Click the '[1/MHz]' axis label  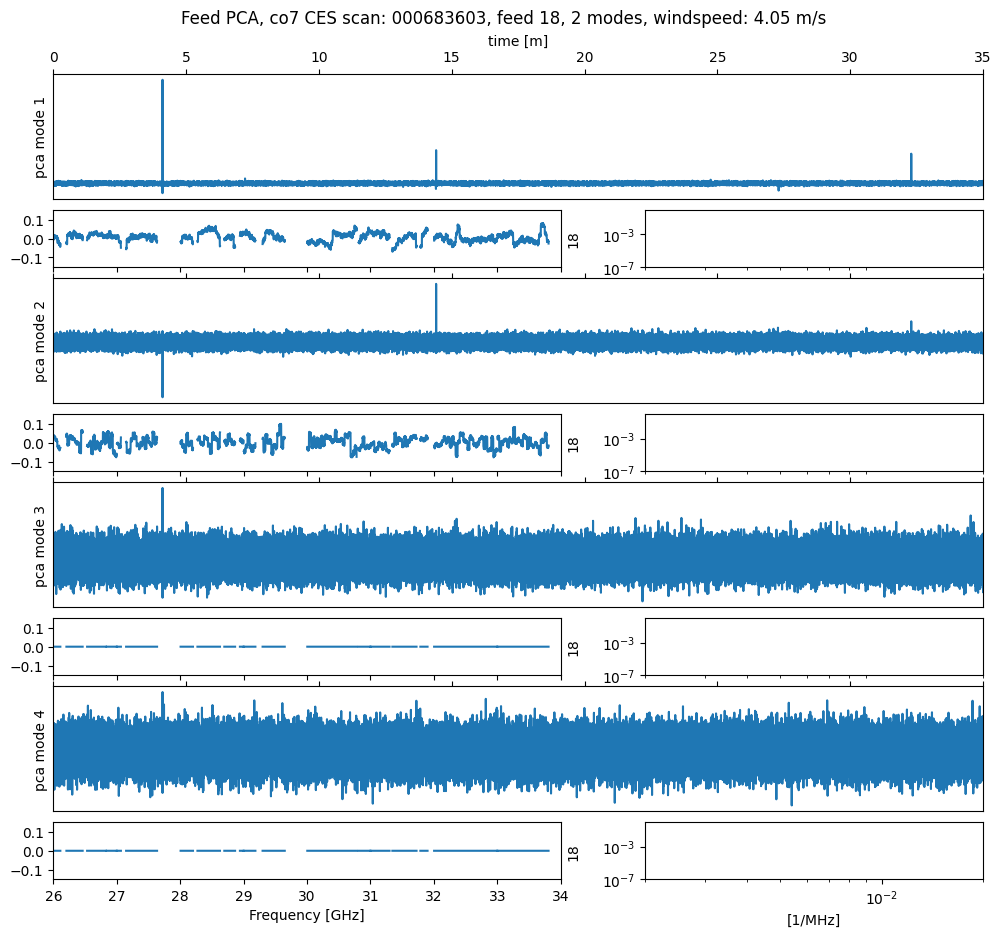(x=813, y=920)
